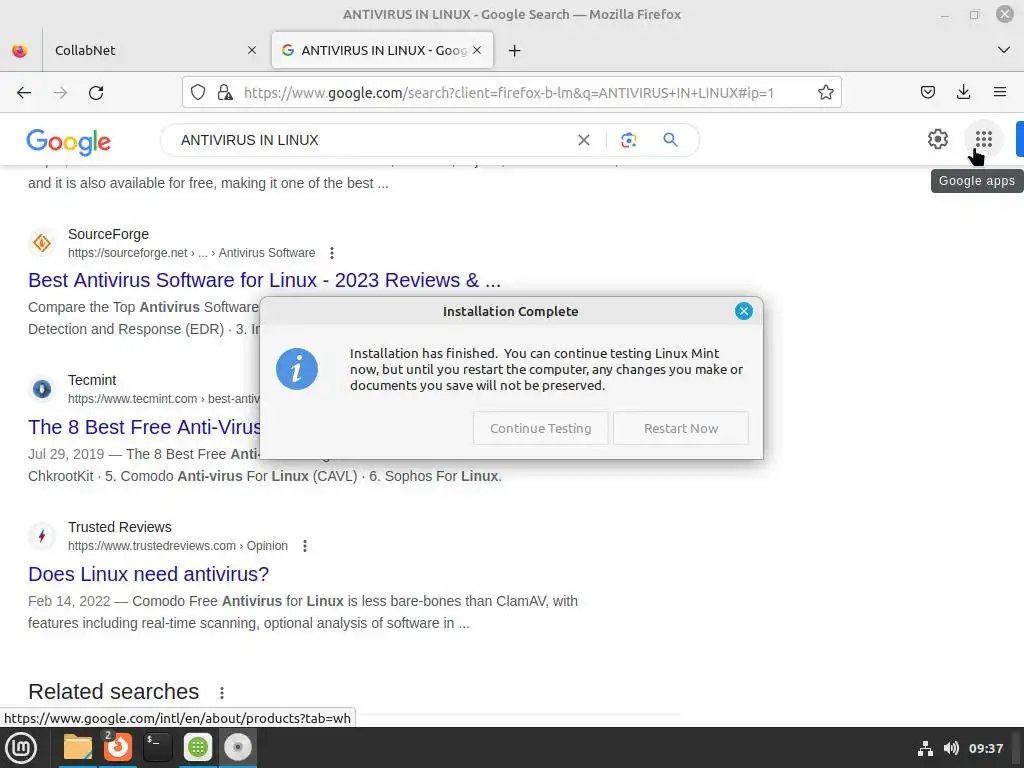
Task: Click the padlock site information icon
Action: 225,93
